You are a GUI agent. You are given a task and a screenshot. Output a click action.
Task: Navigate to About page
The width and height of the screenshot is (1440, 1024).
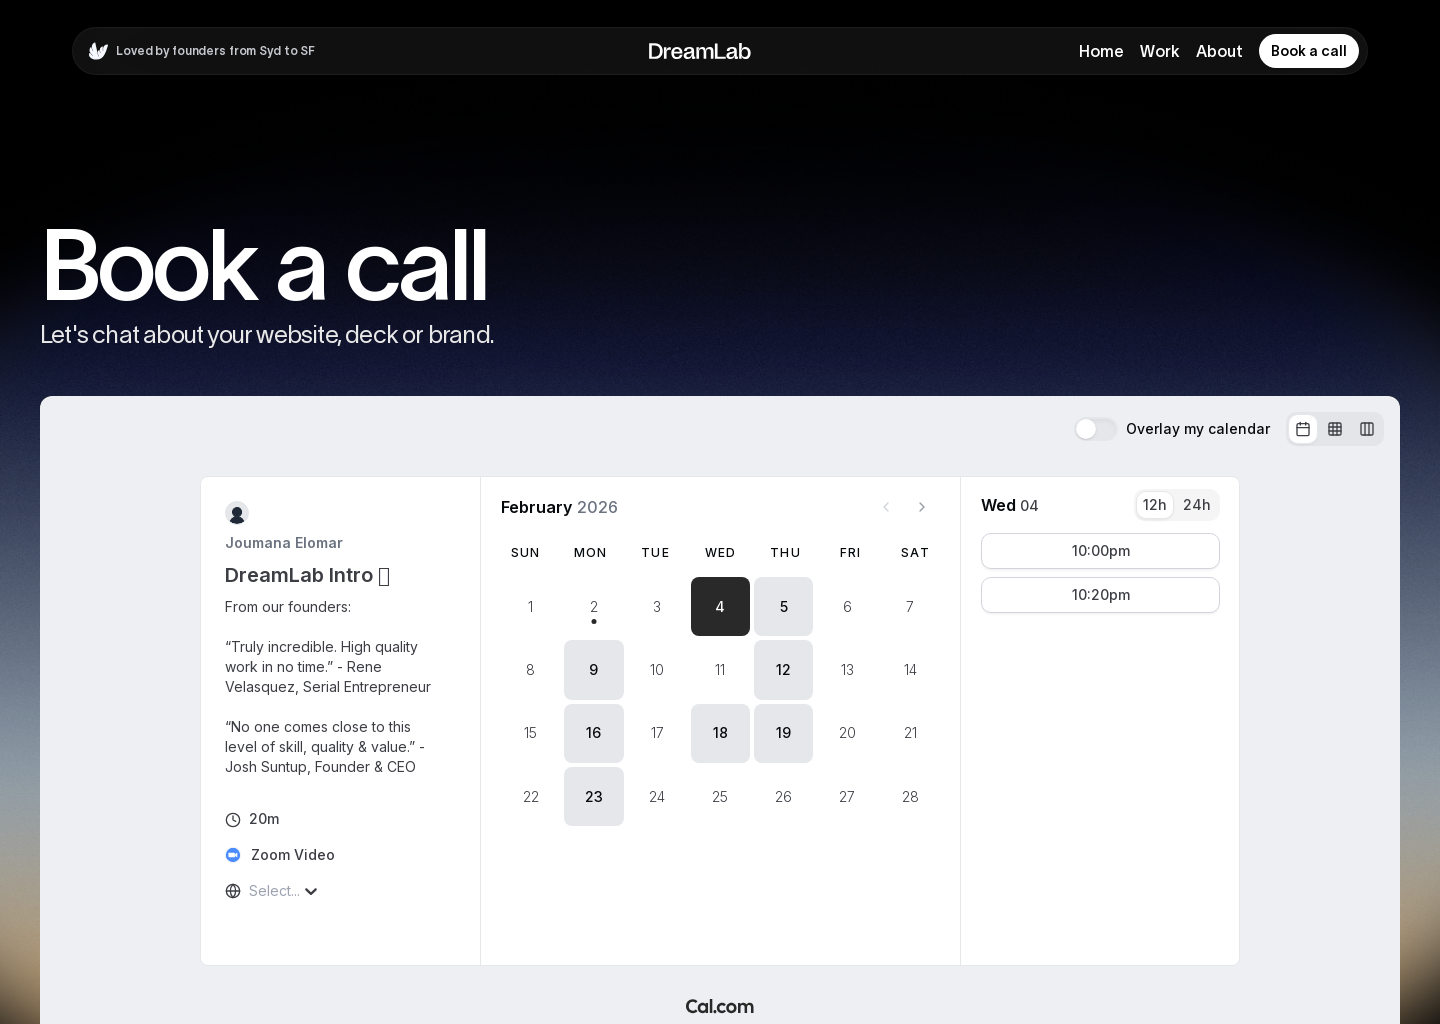(x=1219, y=51)
